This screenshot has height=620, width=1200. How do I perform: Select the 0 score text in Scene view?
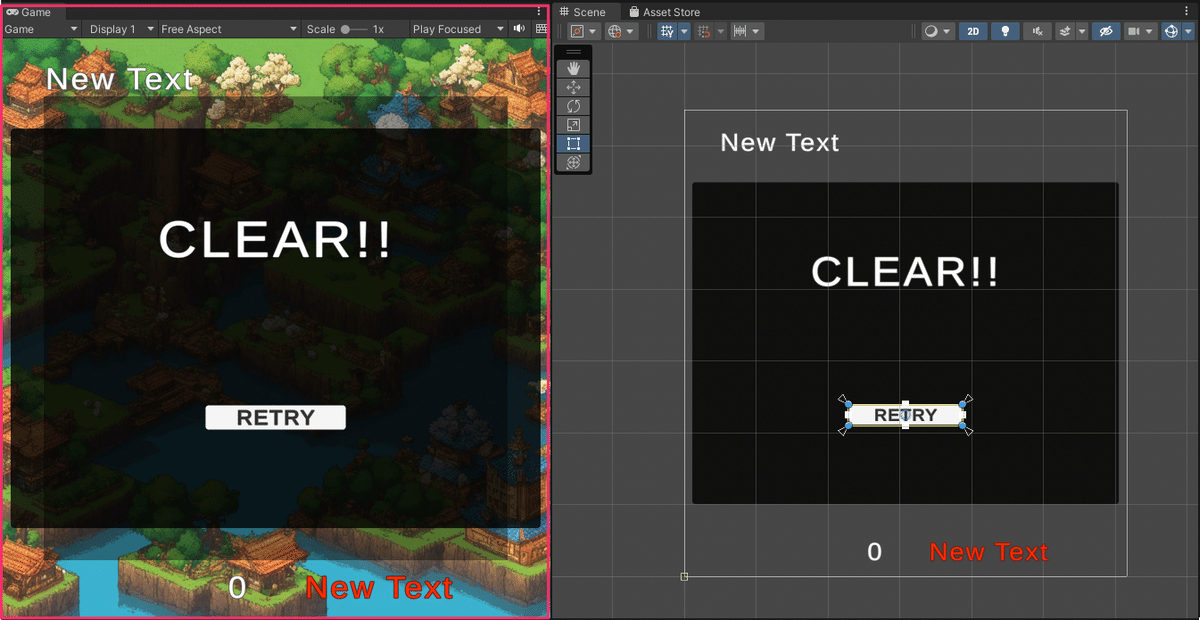point(875,552)
